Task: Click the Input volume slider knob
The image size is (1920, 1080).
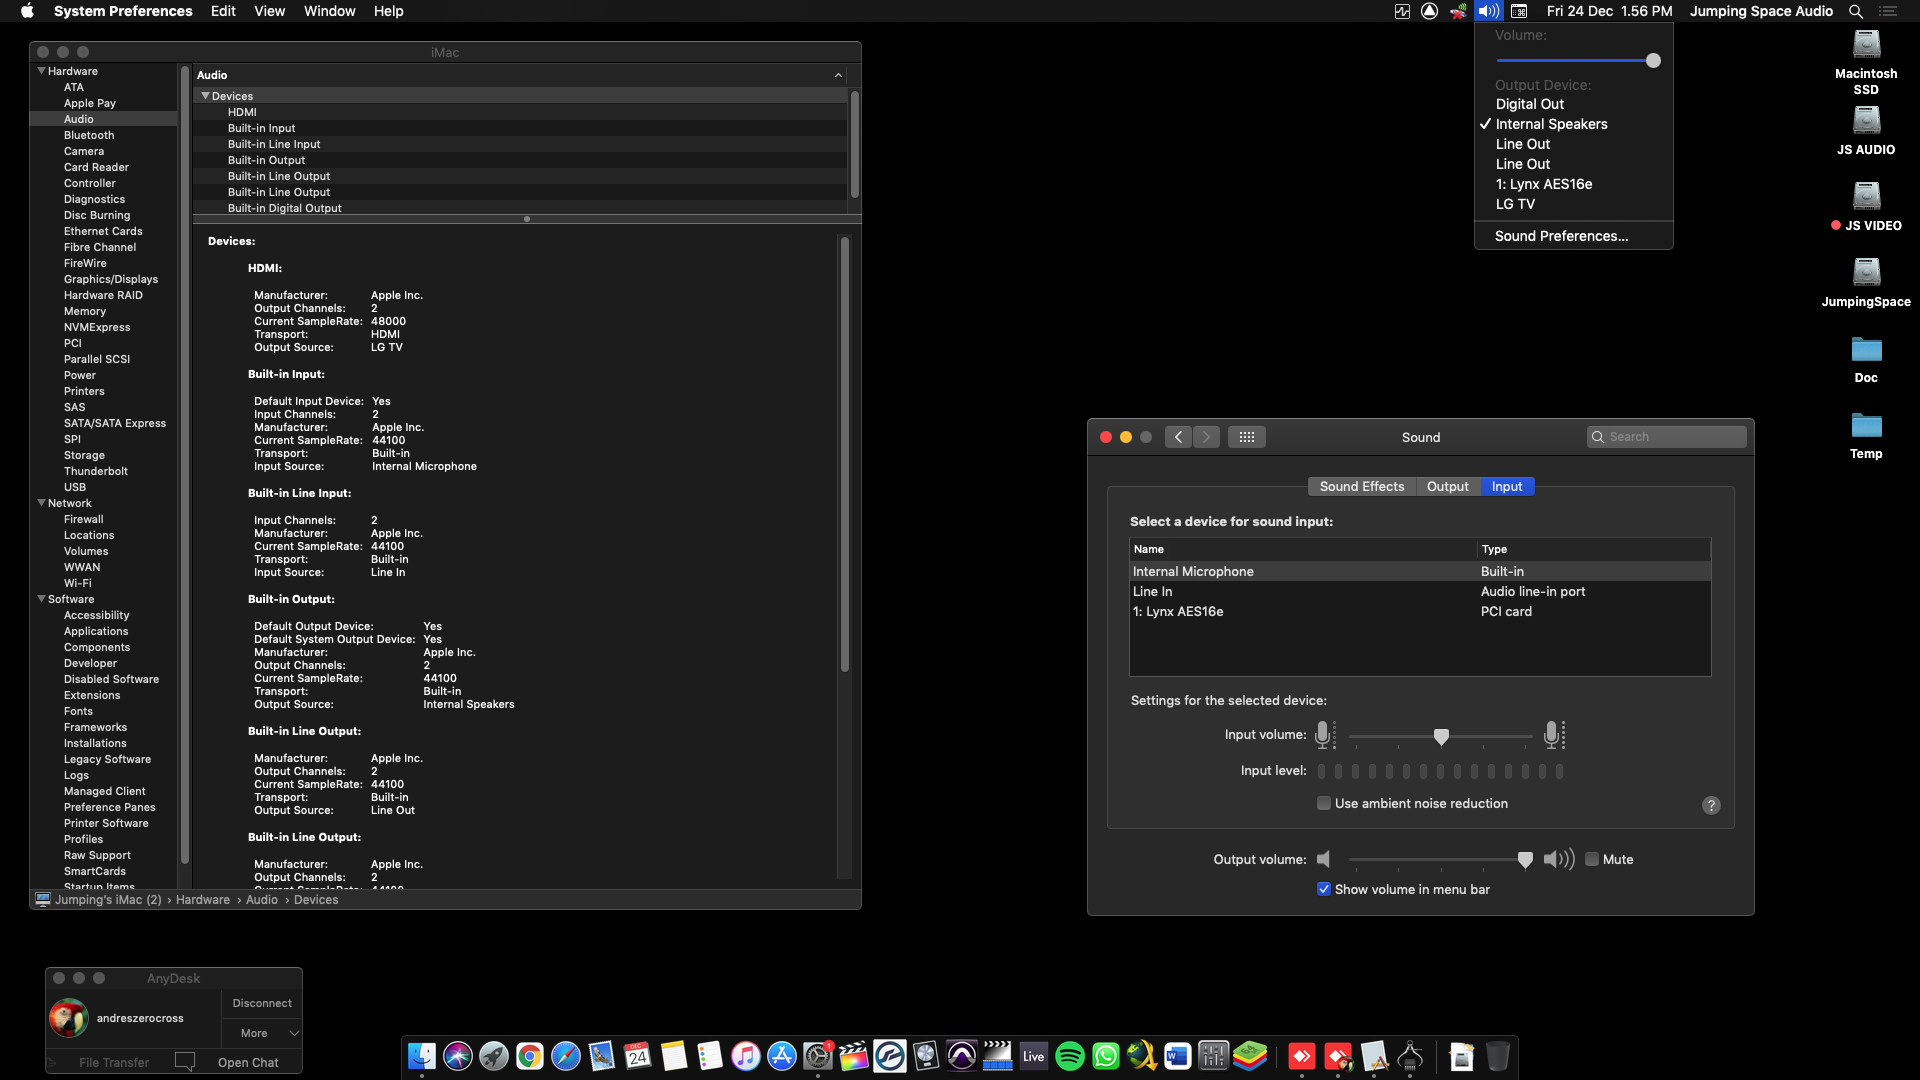Action: [x=1441, y=737]
